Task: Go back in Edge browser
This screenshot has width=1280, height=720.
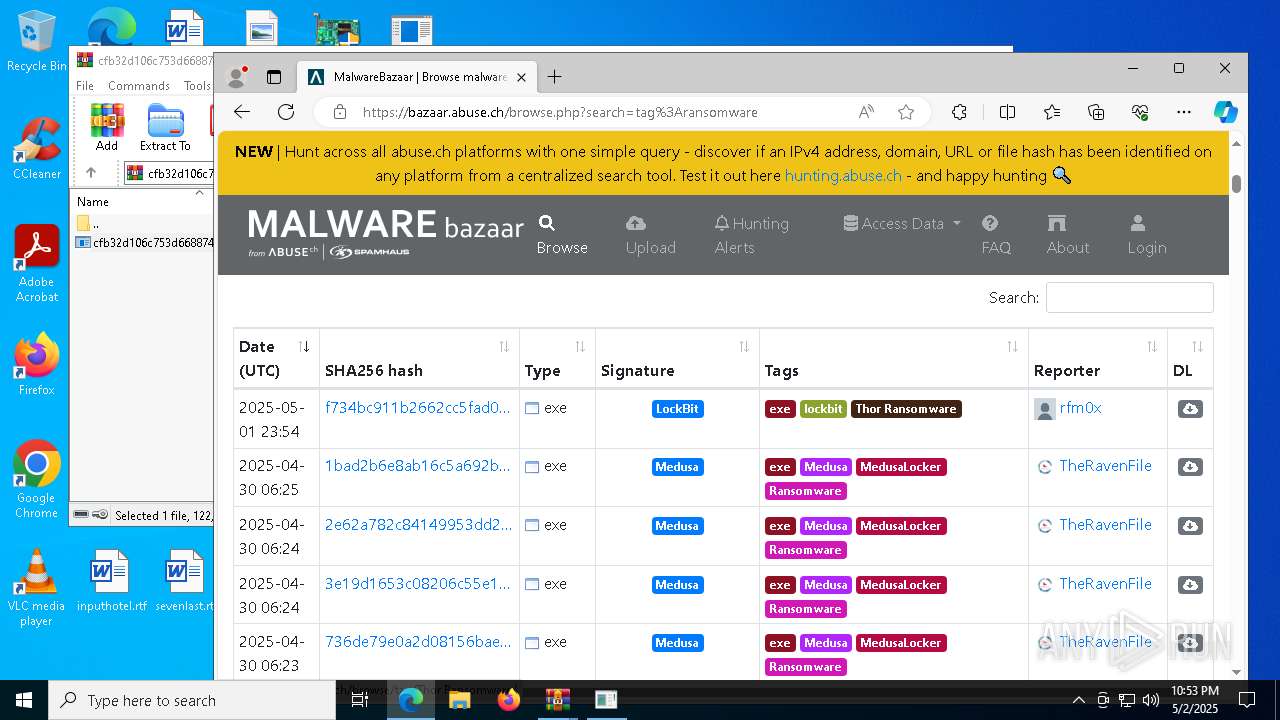Action: (242, 112)
